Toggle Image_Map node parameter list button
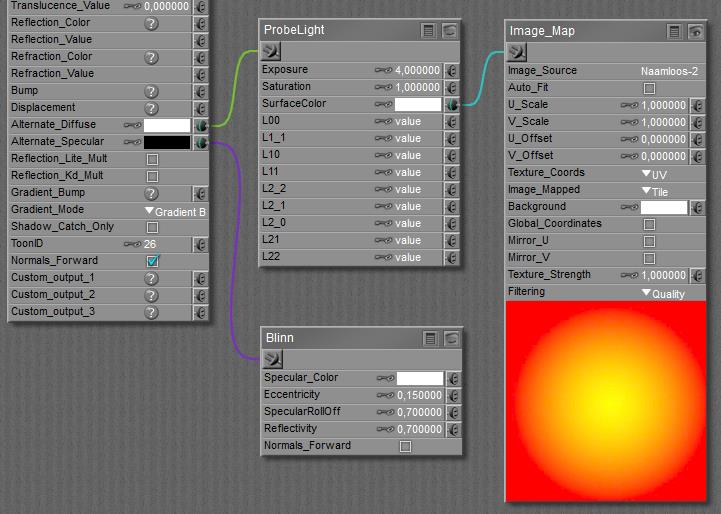This screenshot has height=514, width=721. (674, 32)
